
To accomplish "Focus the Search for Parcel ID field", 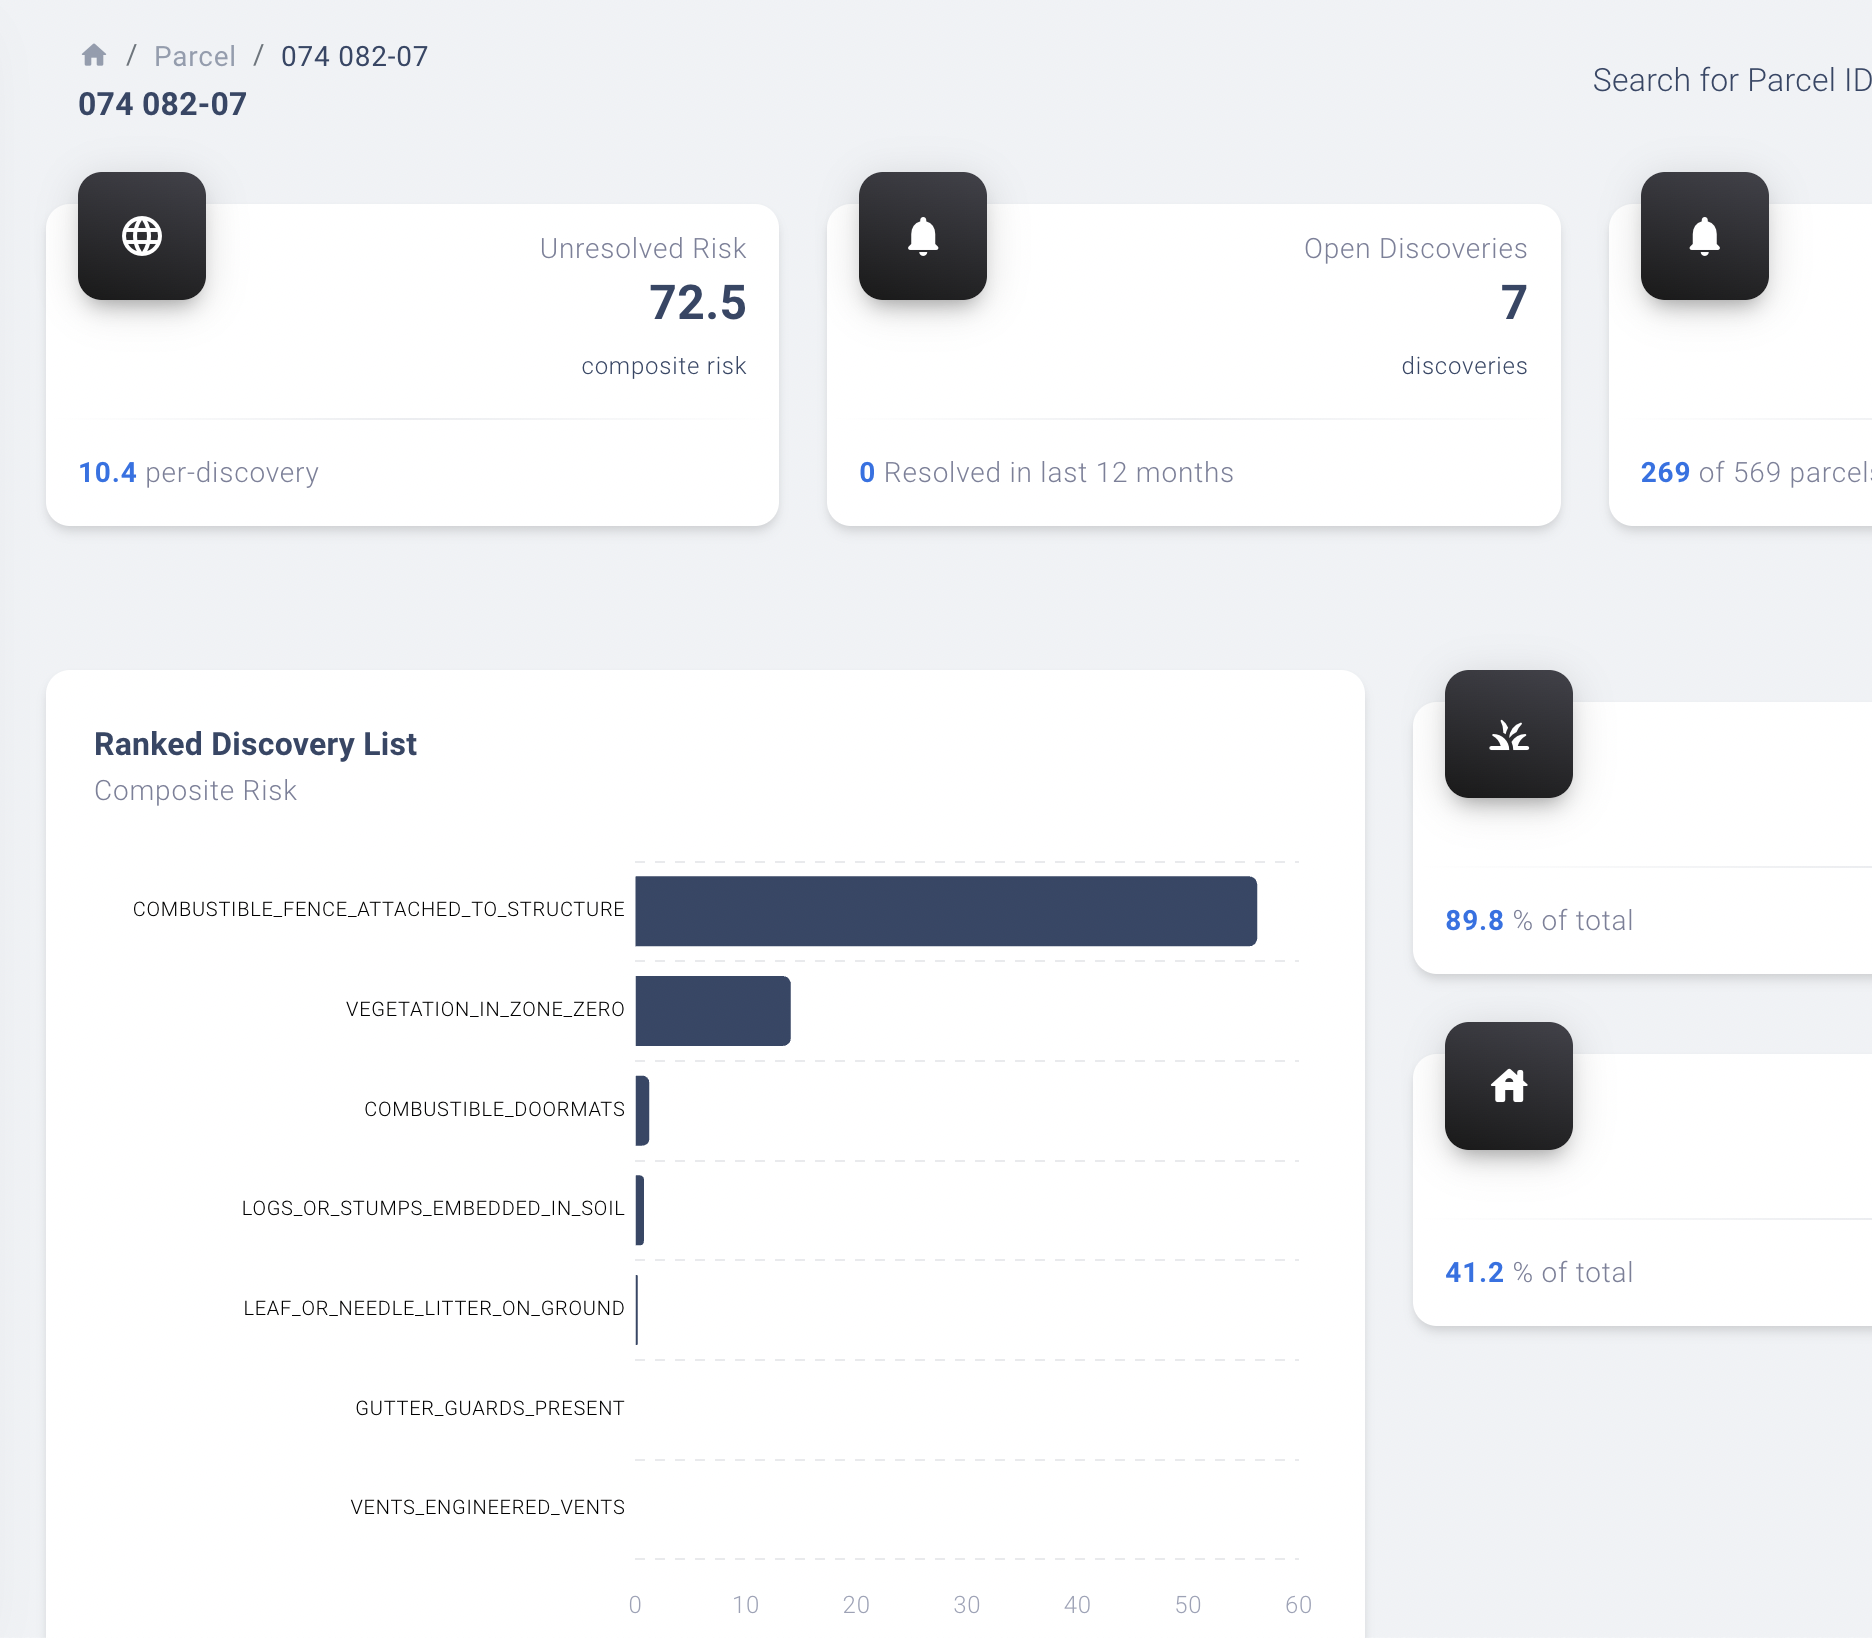I will point(1731,80).
